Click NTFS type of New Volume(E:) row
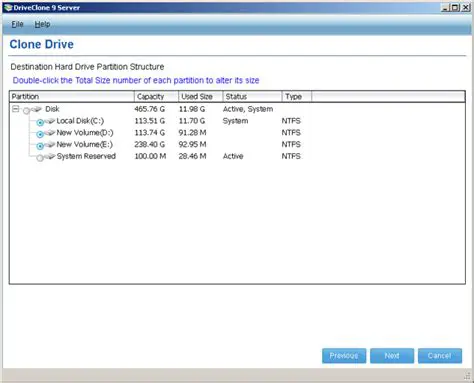 291,144
